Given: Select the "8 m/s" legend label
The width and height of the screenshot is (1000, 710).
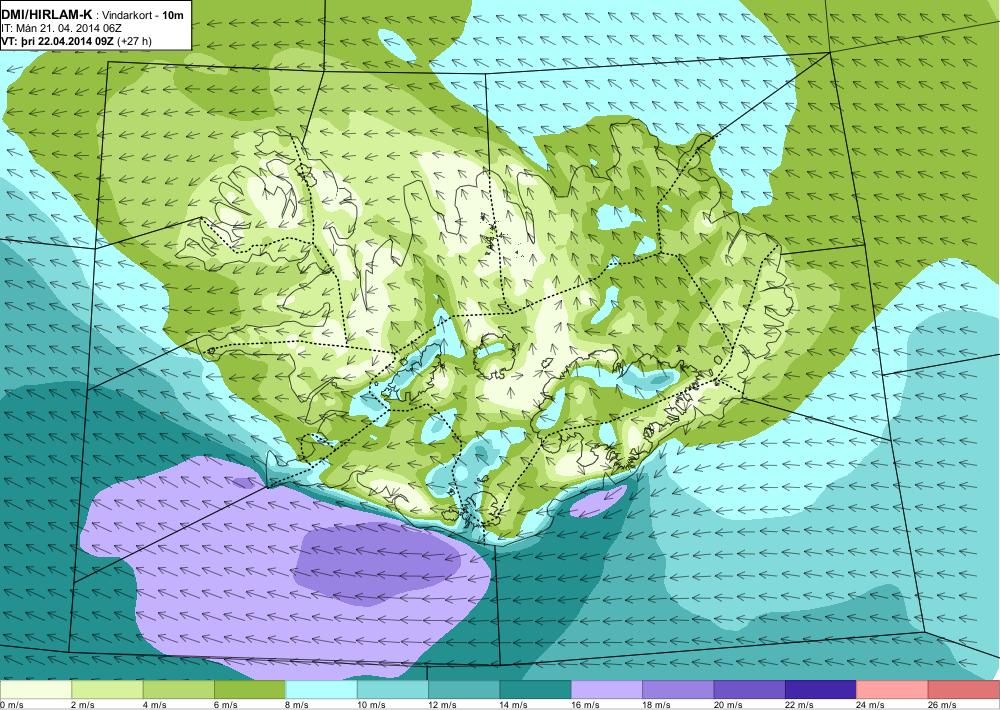Looking at the screenshot, I should 298,705.
